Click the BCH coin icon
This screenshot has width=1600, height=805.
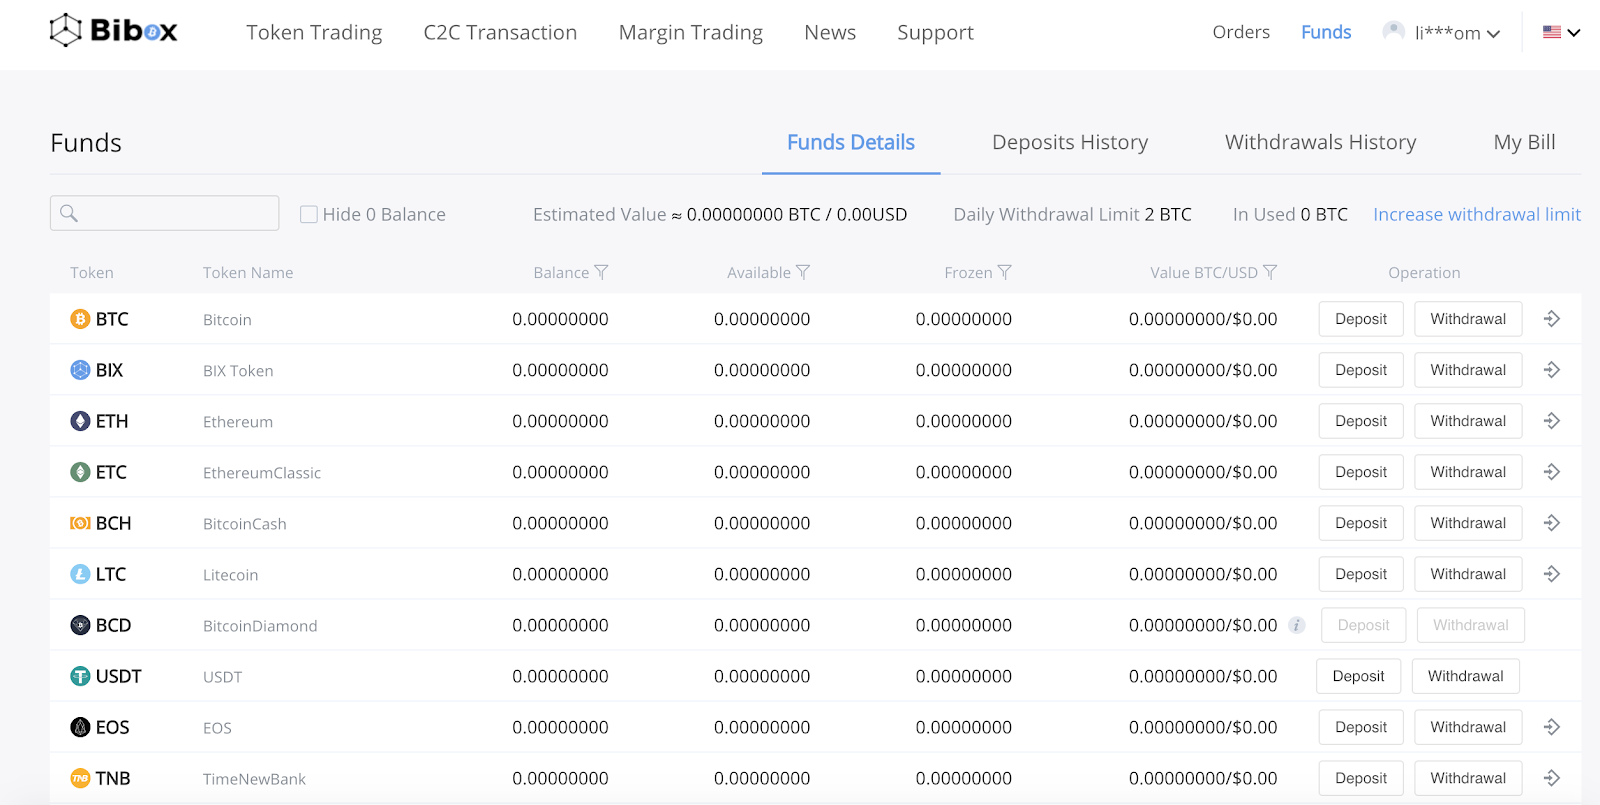pyautogui.click(x=80, y=523)
